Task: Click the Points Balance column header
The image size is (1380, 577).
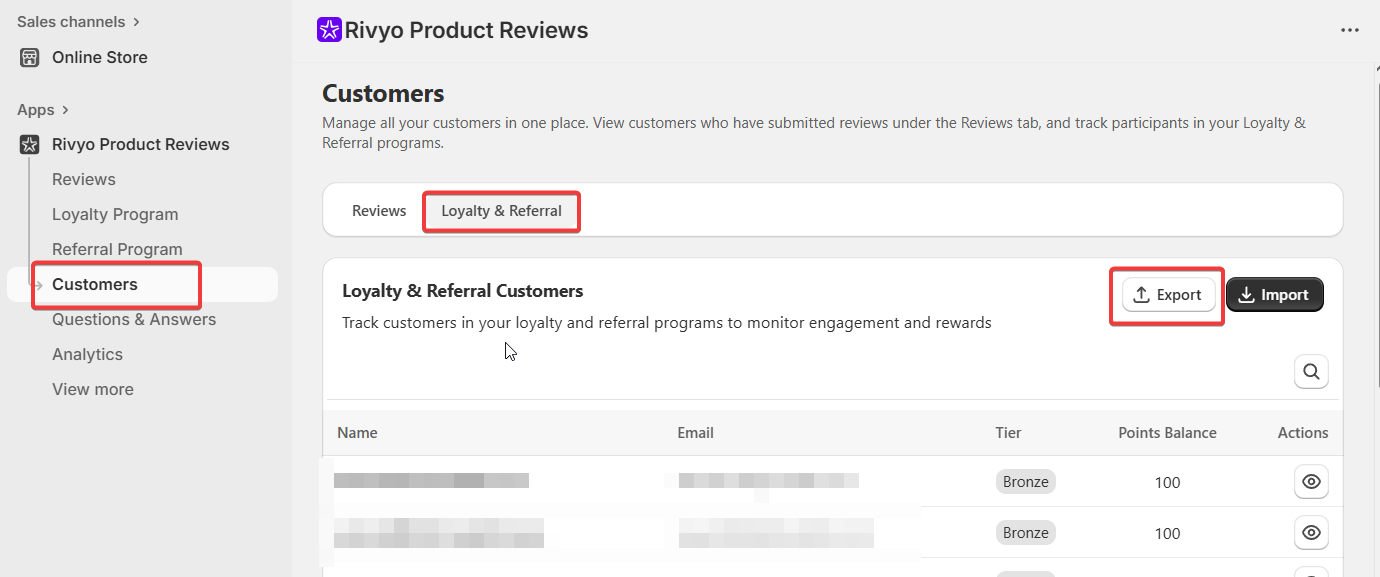Action: click(1167, 433)
